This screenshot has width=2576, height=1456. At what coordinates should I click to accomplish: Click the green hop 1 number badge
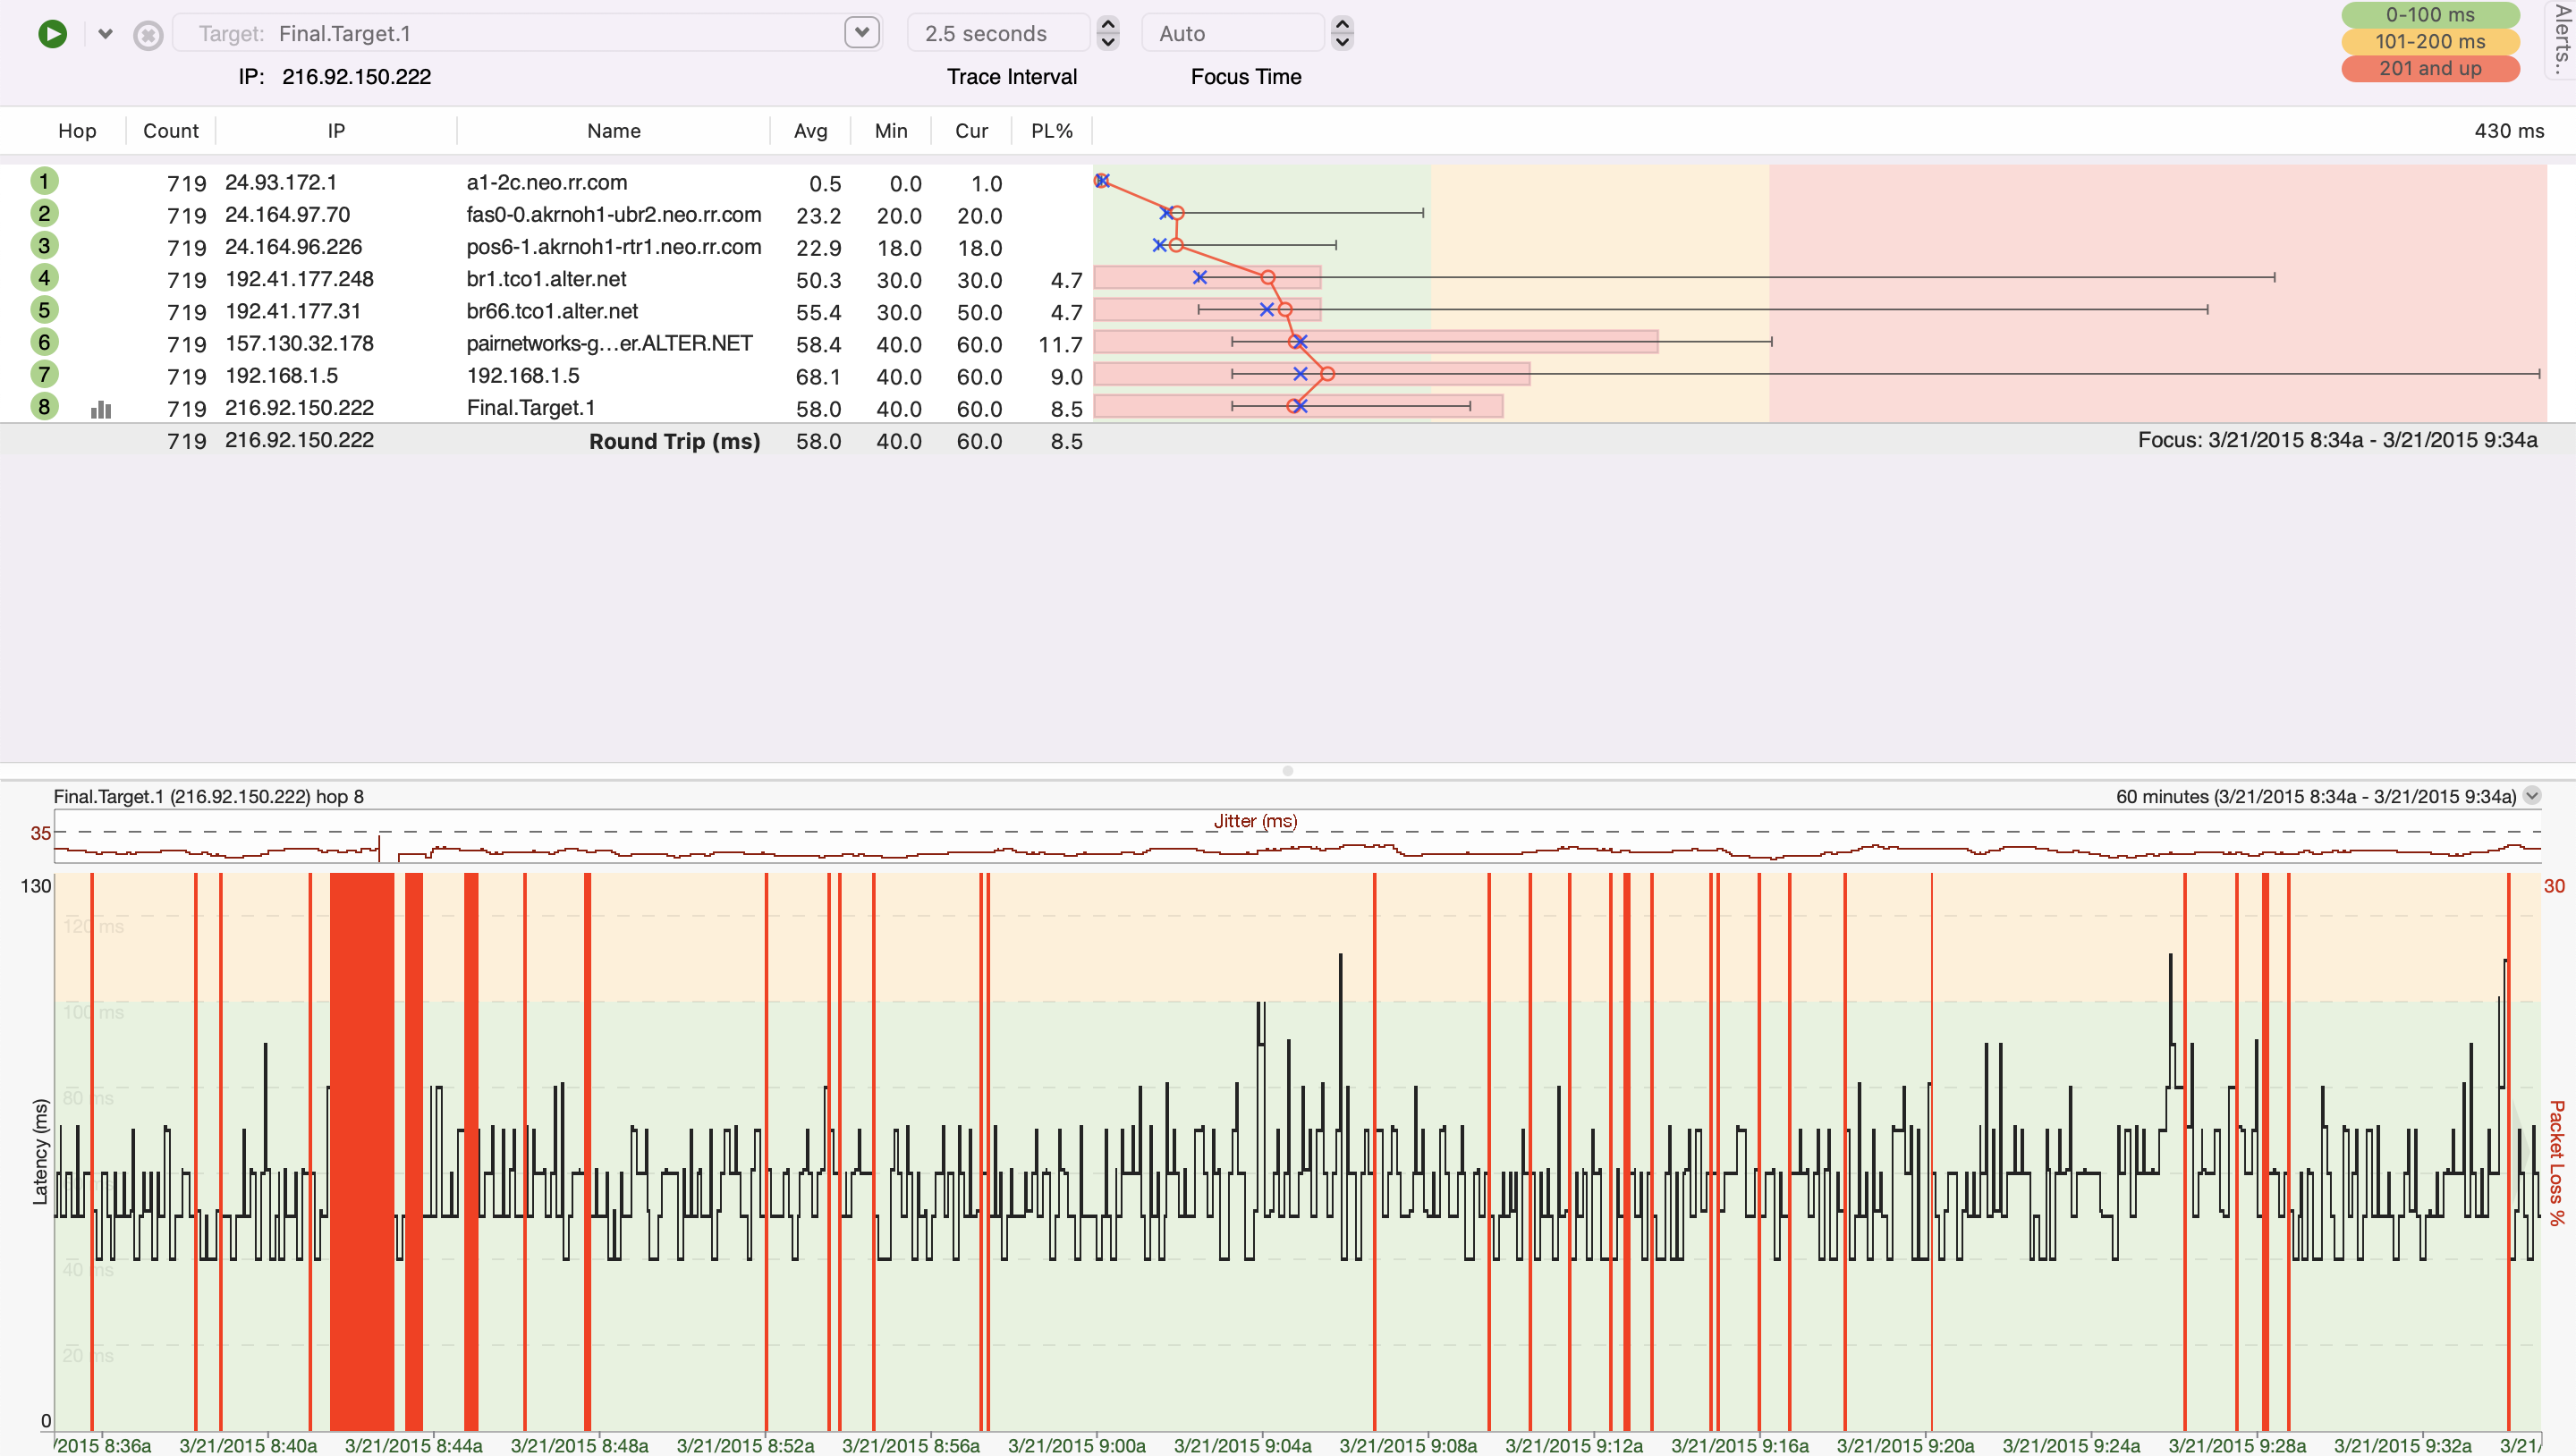[44, 182]
